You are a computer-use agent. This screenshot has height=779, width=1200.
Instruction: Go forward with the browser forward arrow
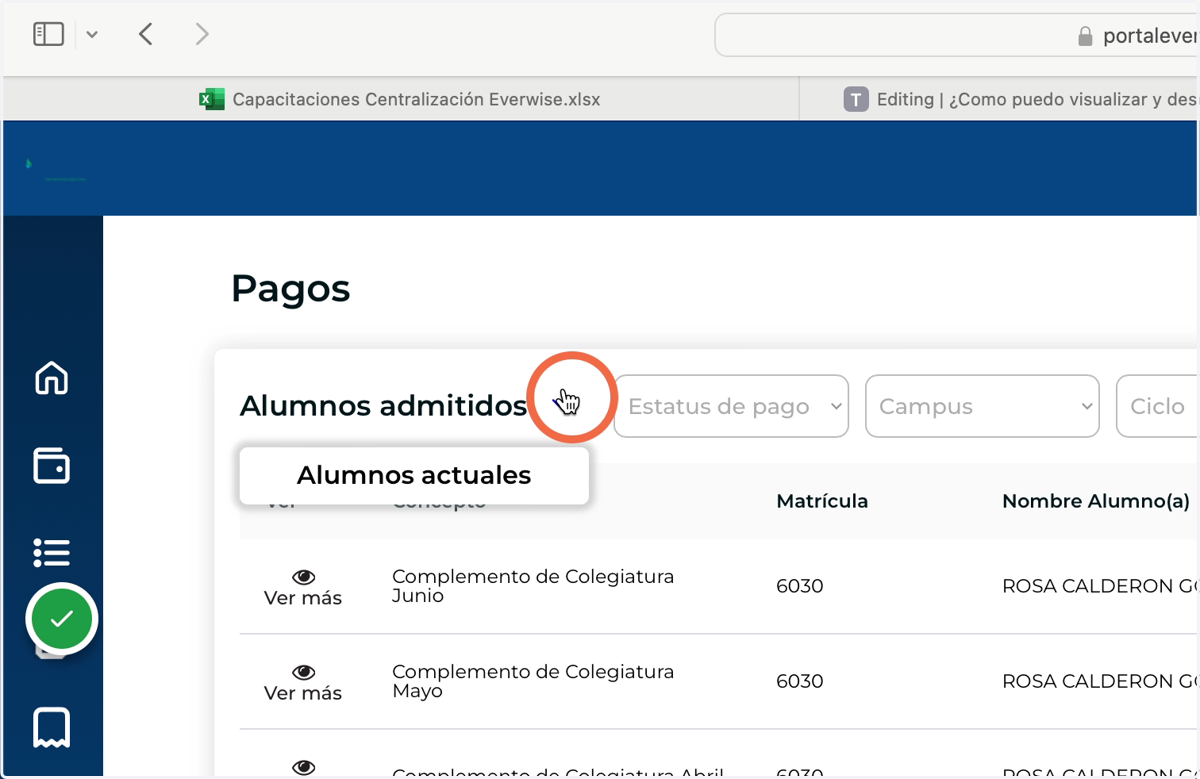point(202,34)
